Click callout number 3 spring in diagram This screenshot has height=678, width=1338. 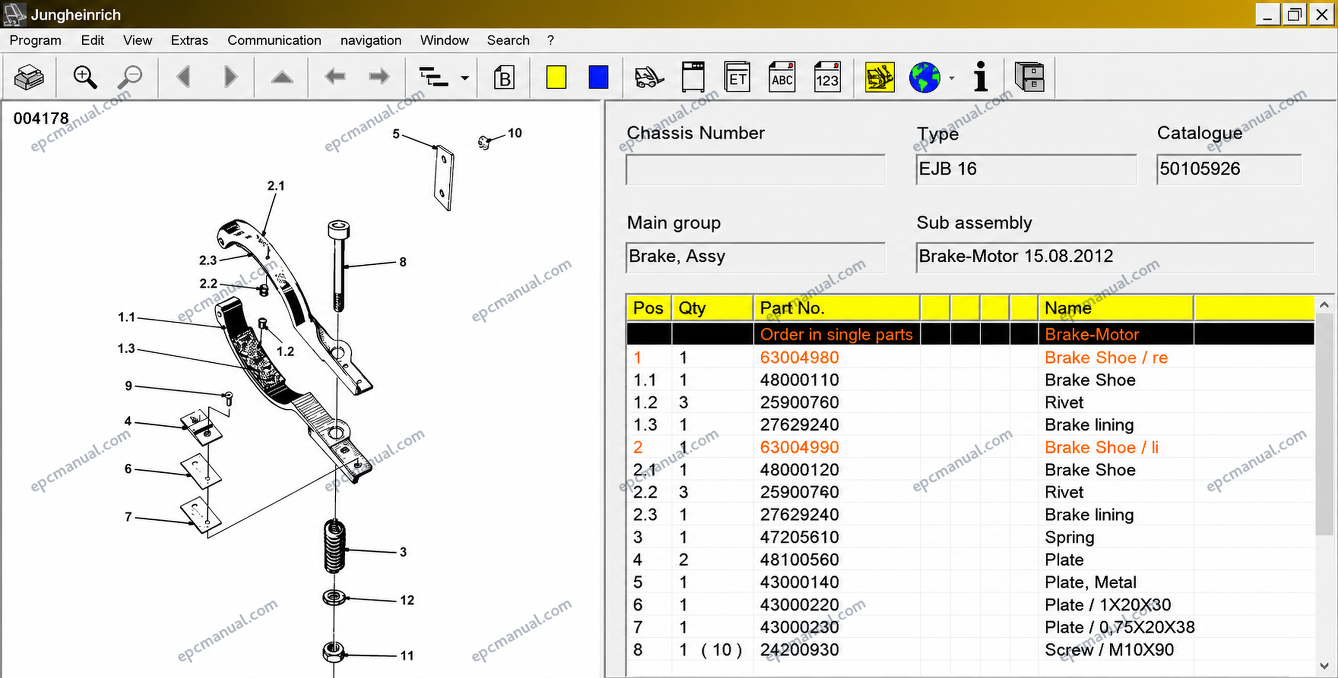click(x=403, y=552)
